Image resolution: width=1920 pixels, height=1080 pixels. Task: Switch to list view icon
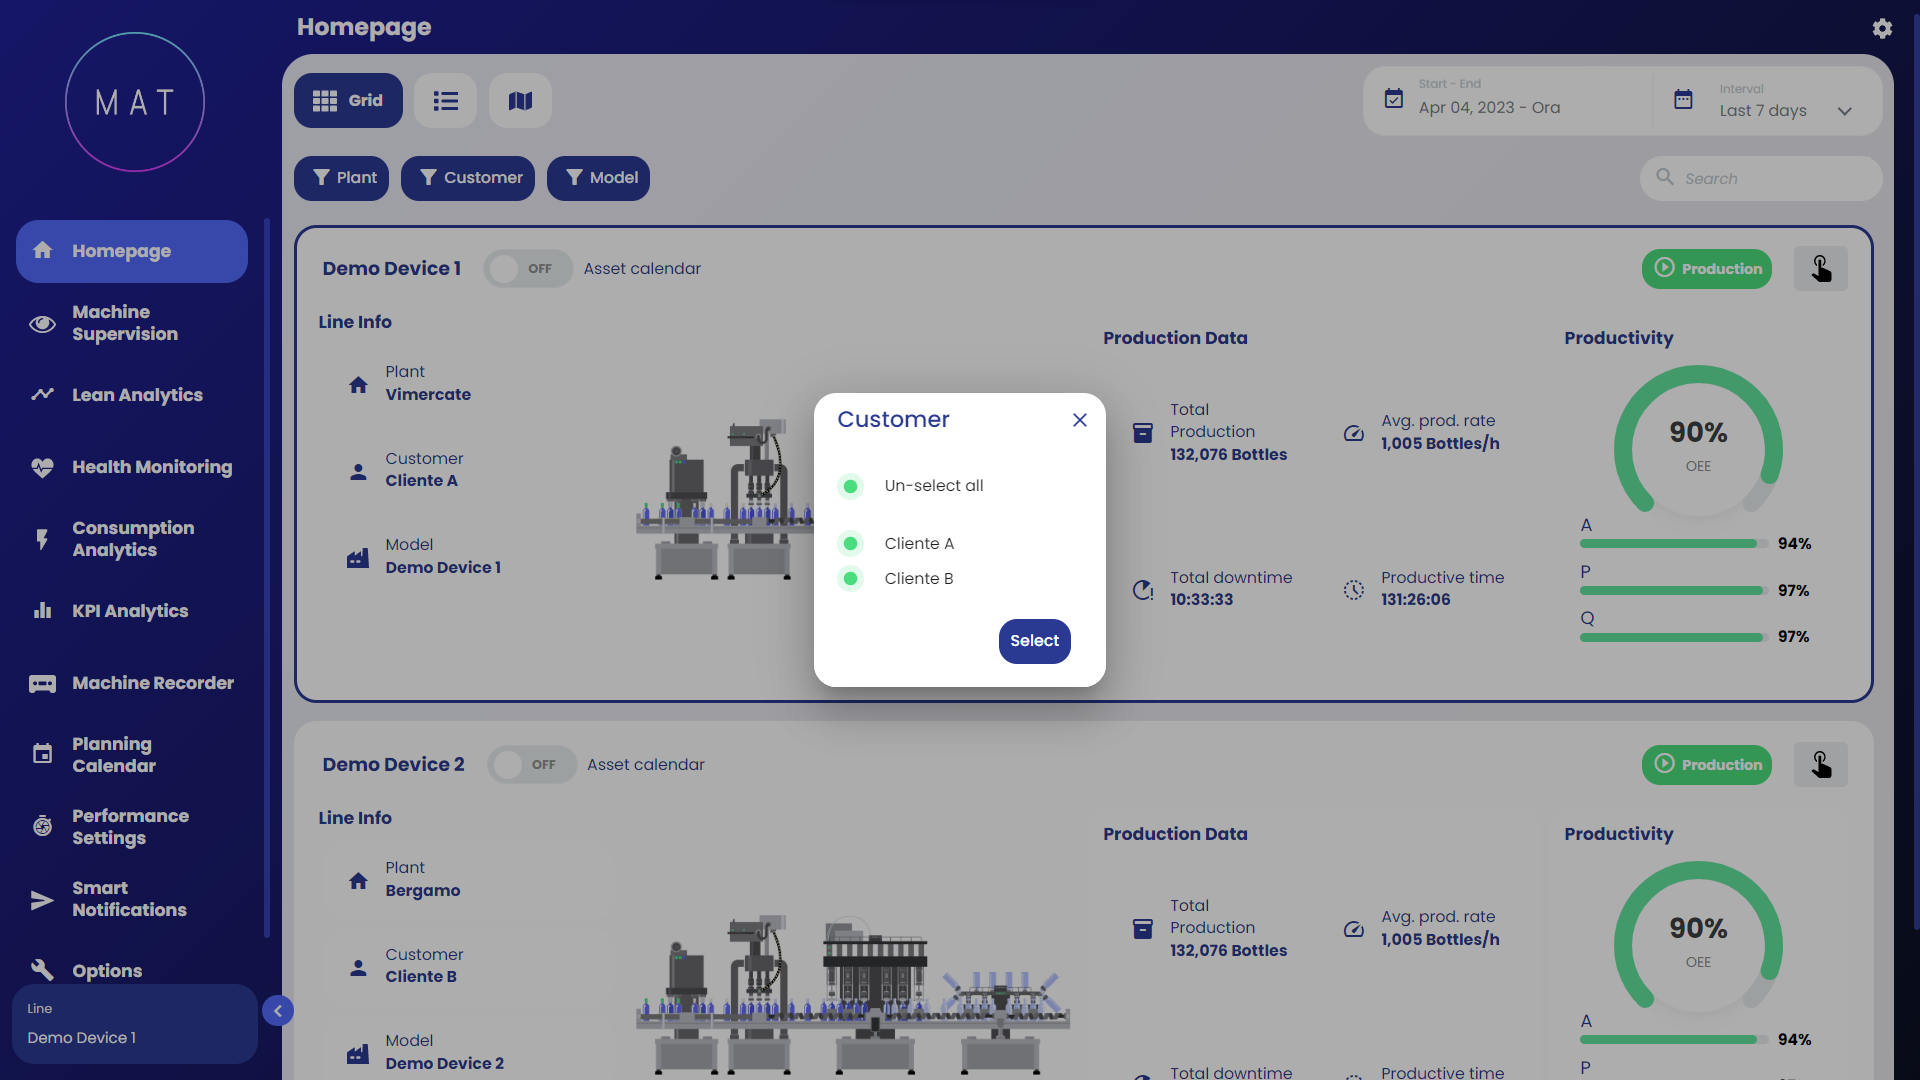pos(445,101)
